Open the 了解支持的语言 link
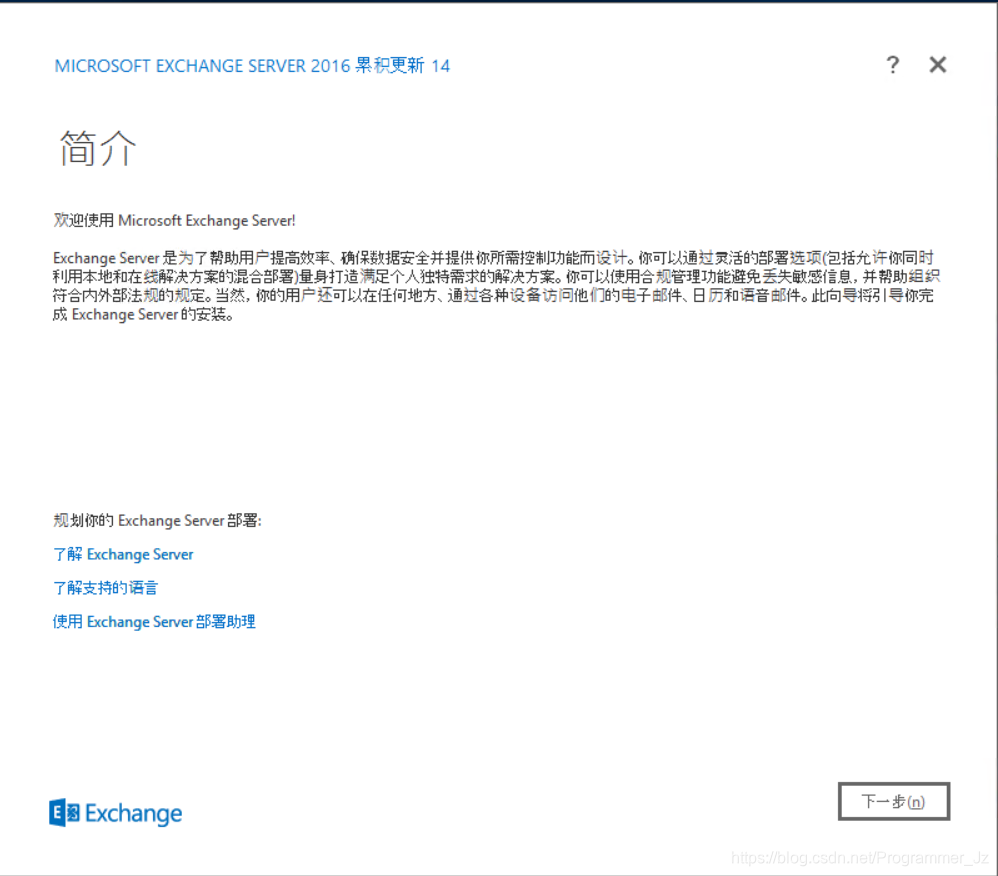The width and height of the screenshot is (998, 876). coord(105,588)
